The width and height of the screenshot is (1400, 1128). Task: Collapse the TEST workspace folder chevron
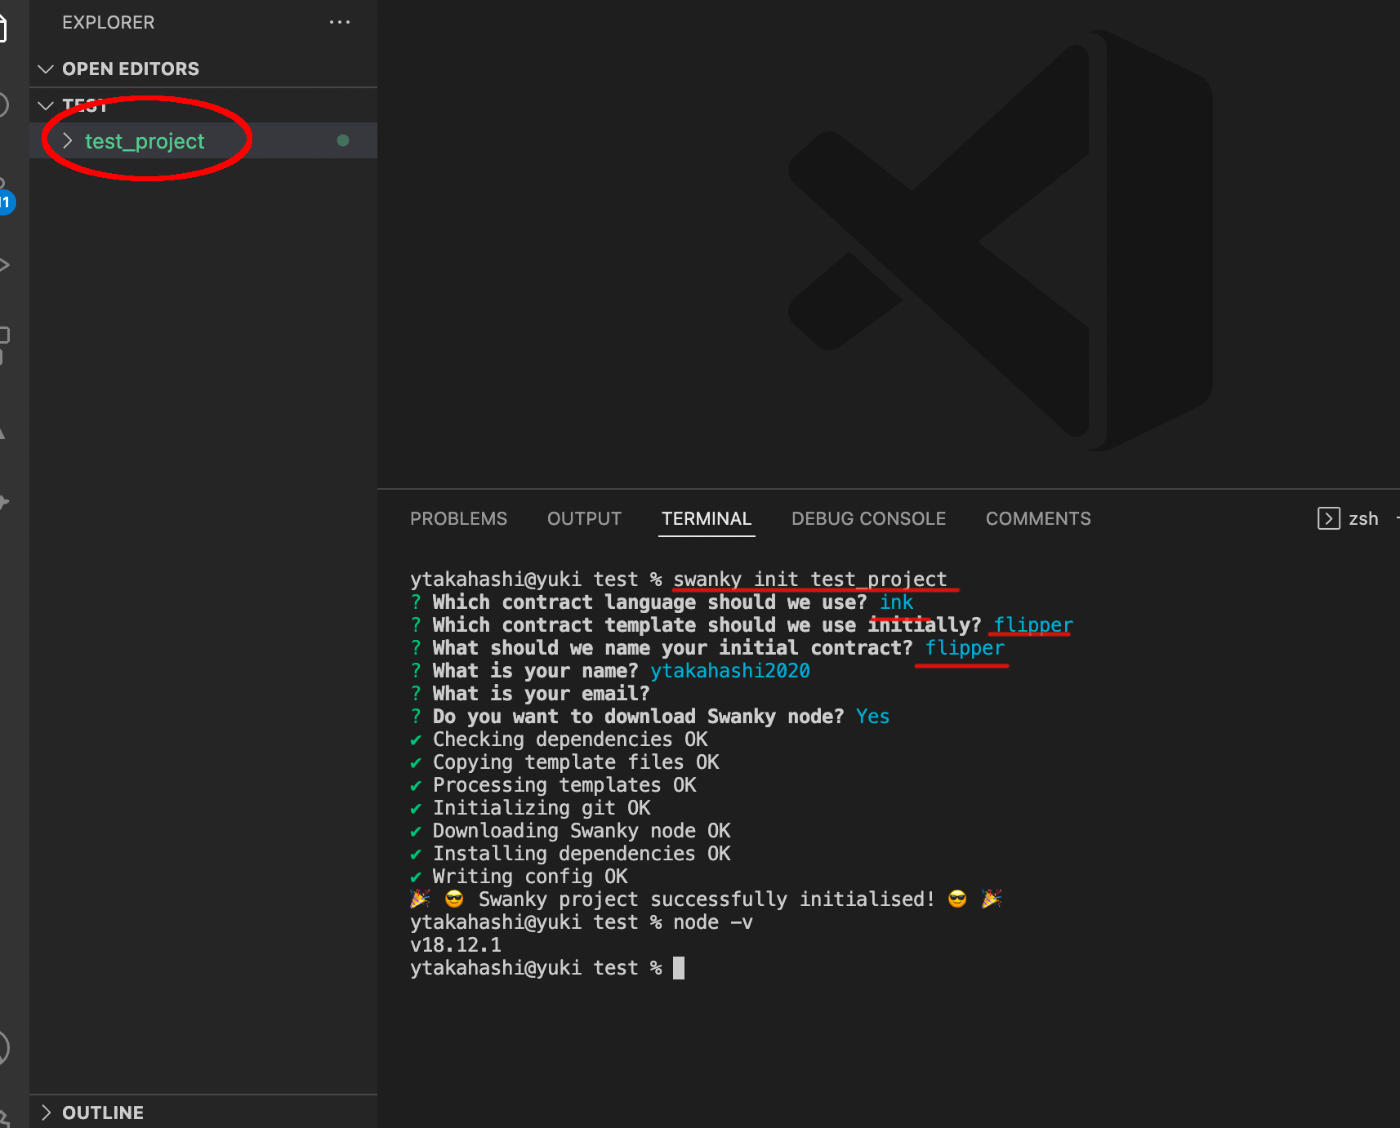point(45,105)
